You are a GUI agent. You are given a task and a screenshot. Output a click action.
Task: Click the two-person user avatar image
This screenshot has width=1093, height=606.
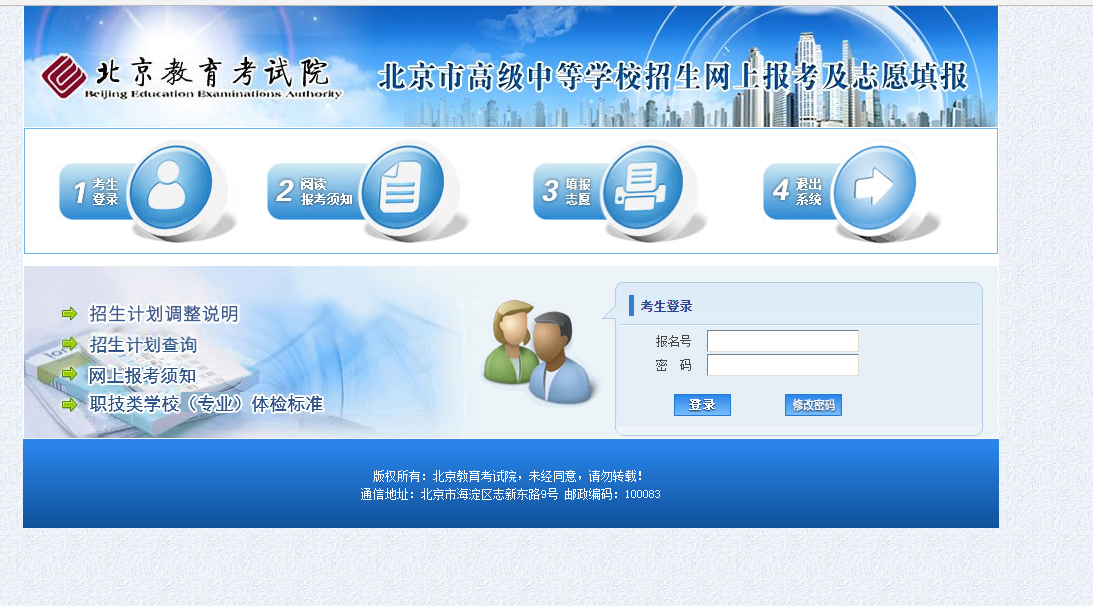539,351
